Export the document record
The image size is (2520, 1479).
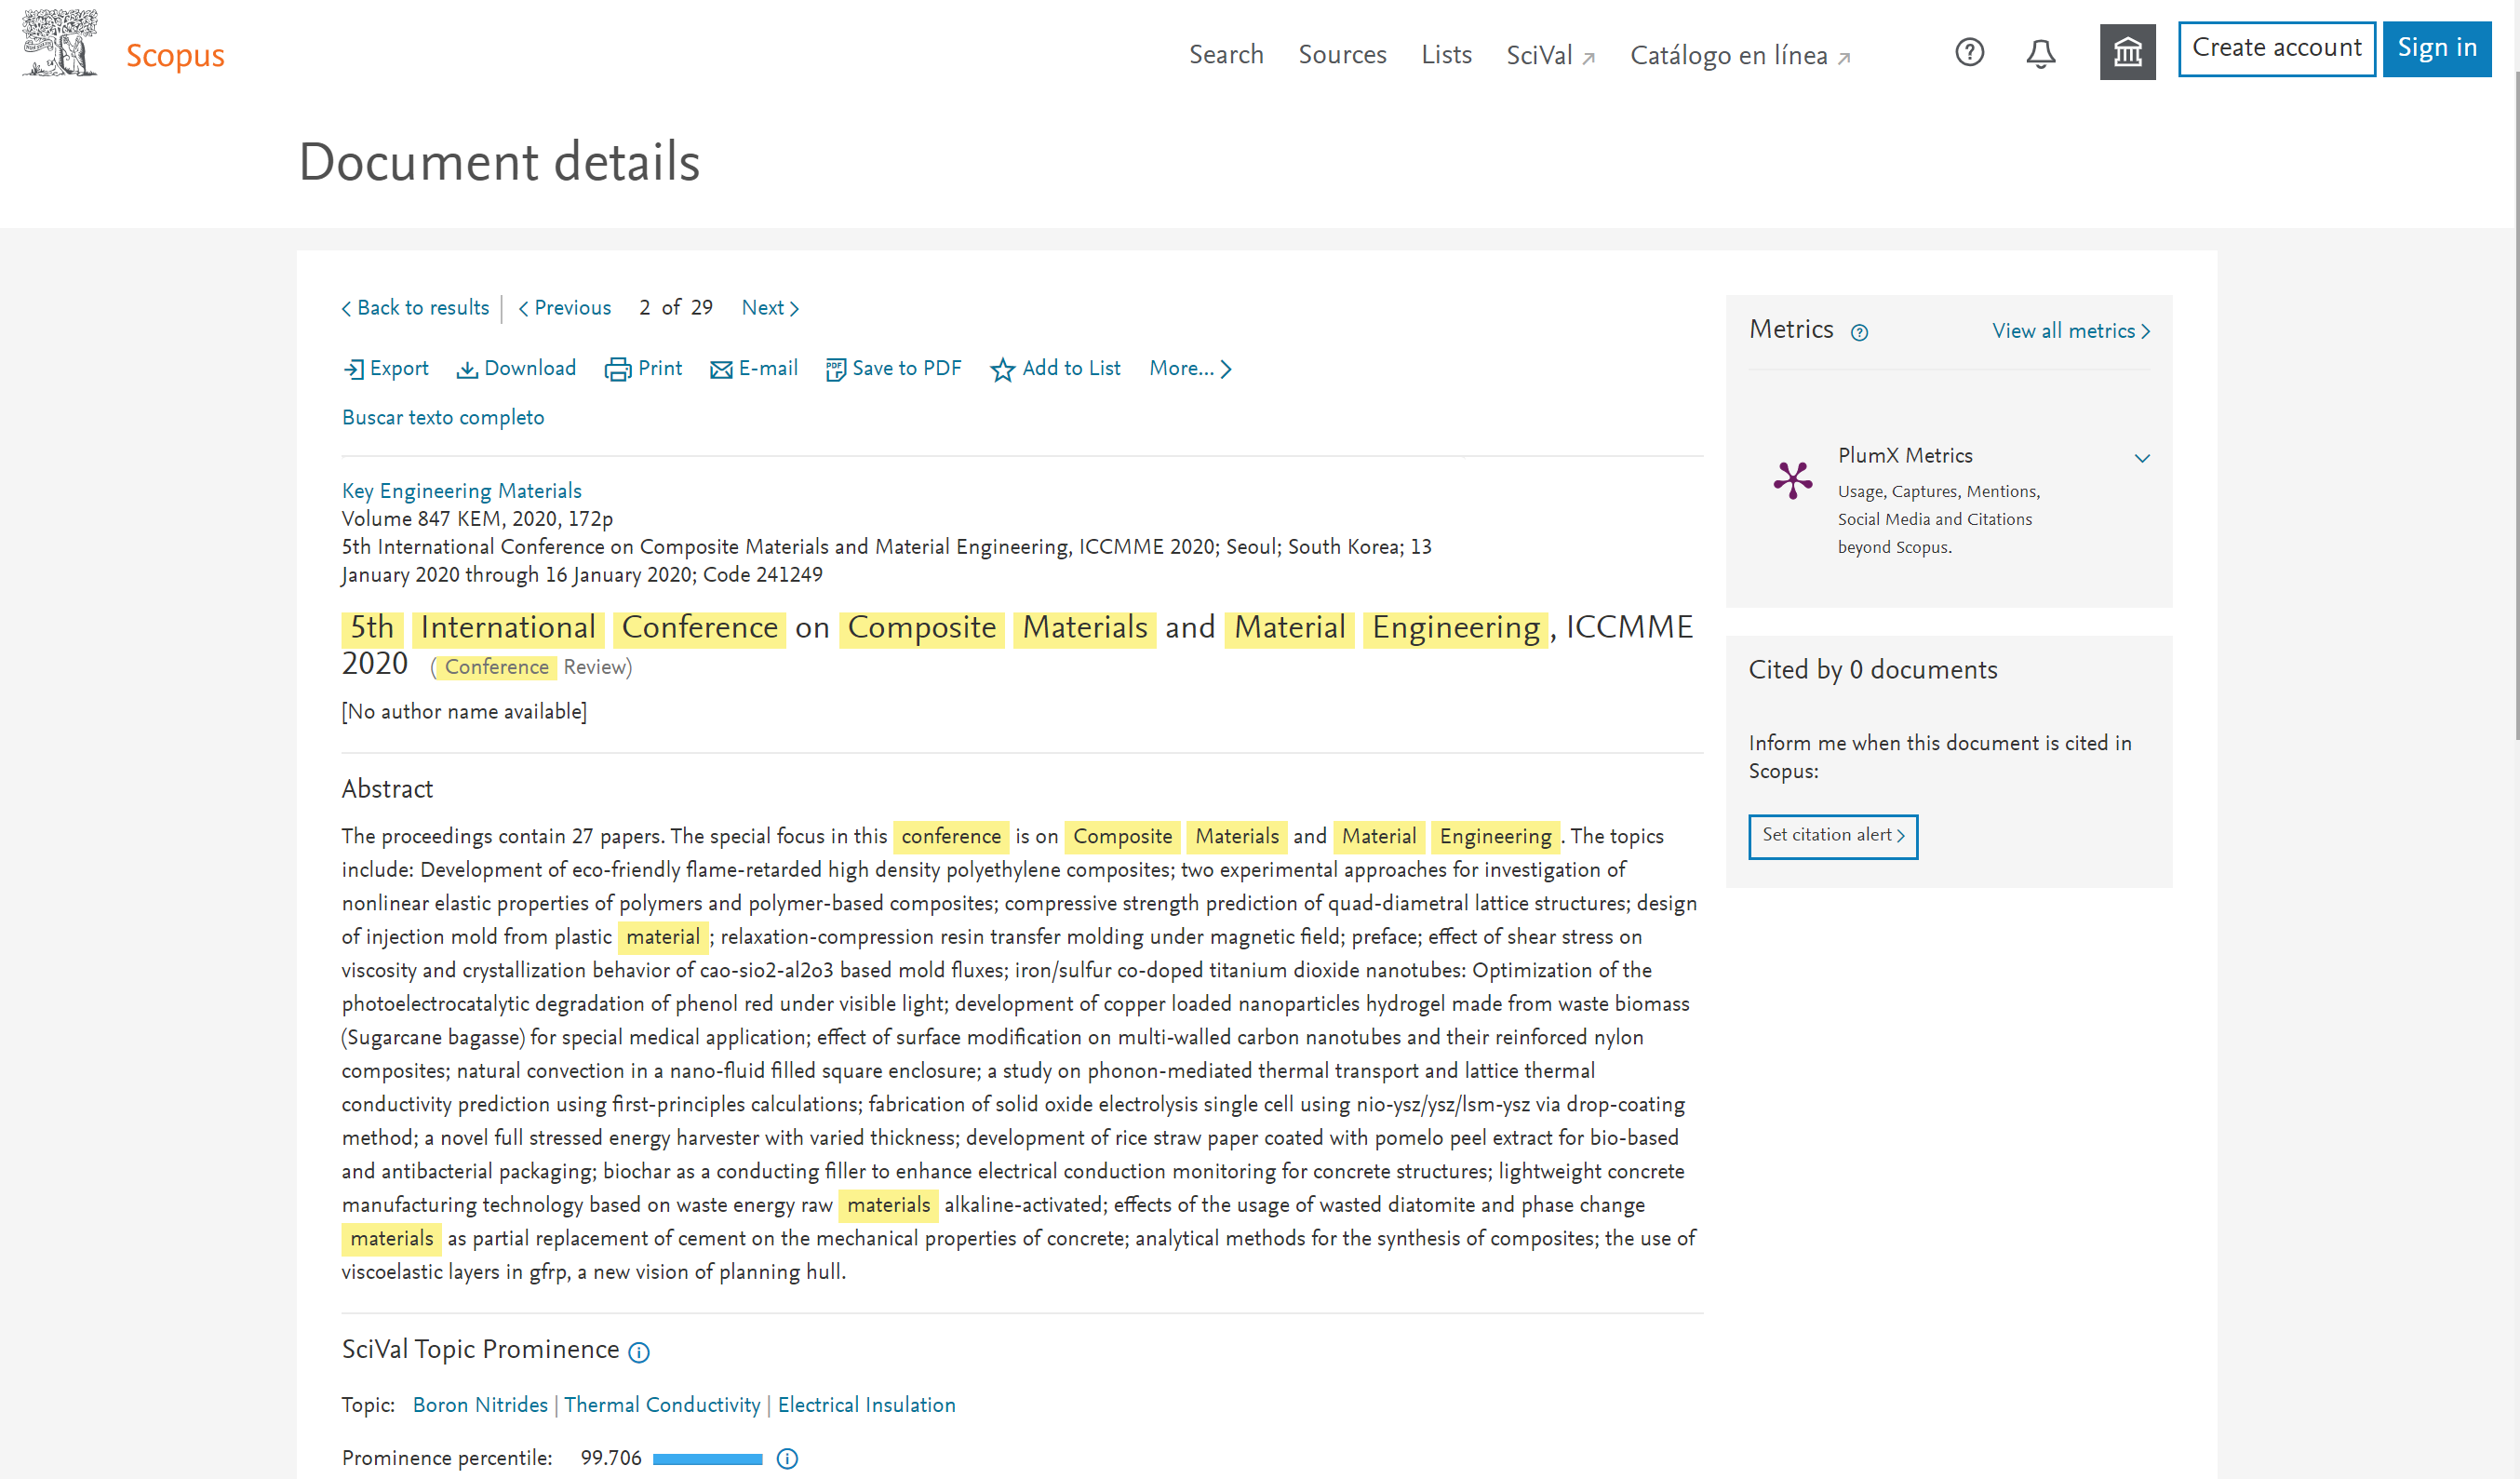point(385,369)
